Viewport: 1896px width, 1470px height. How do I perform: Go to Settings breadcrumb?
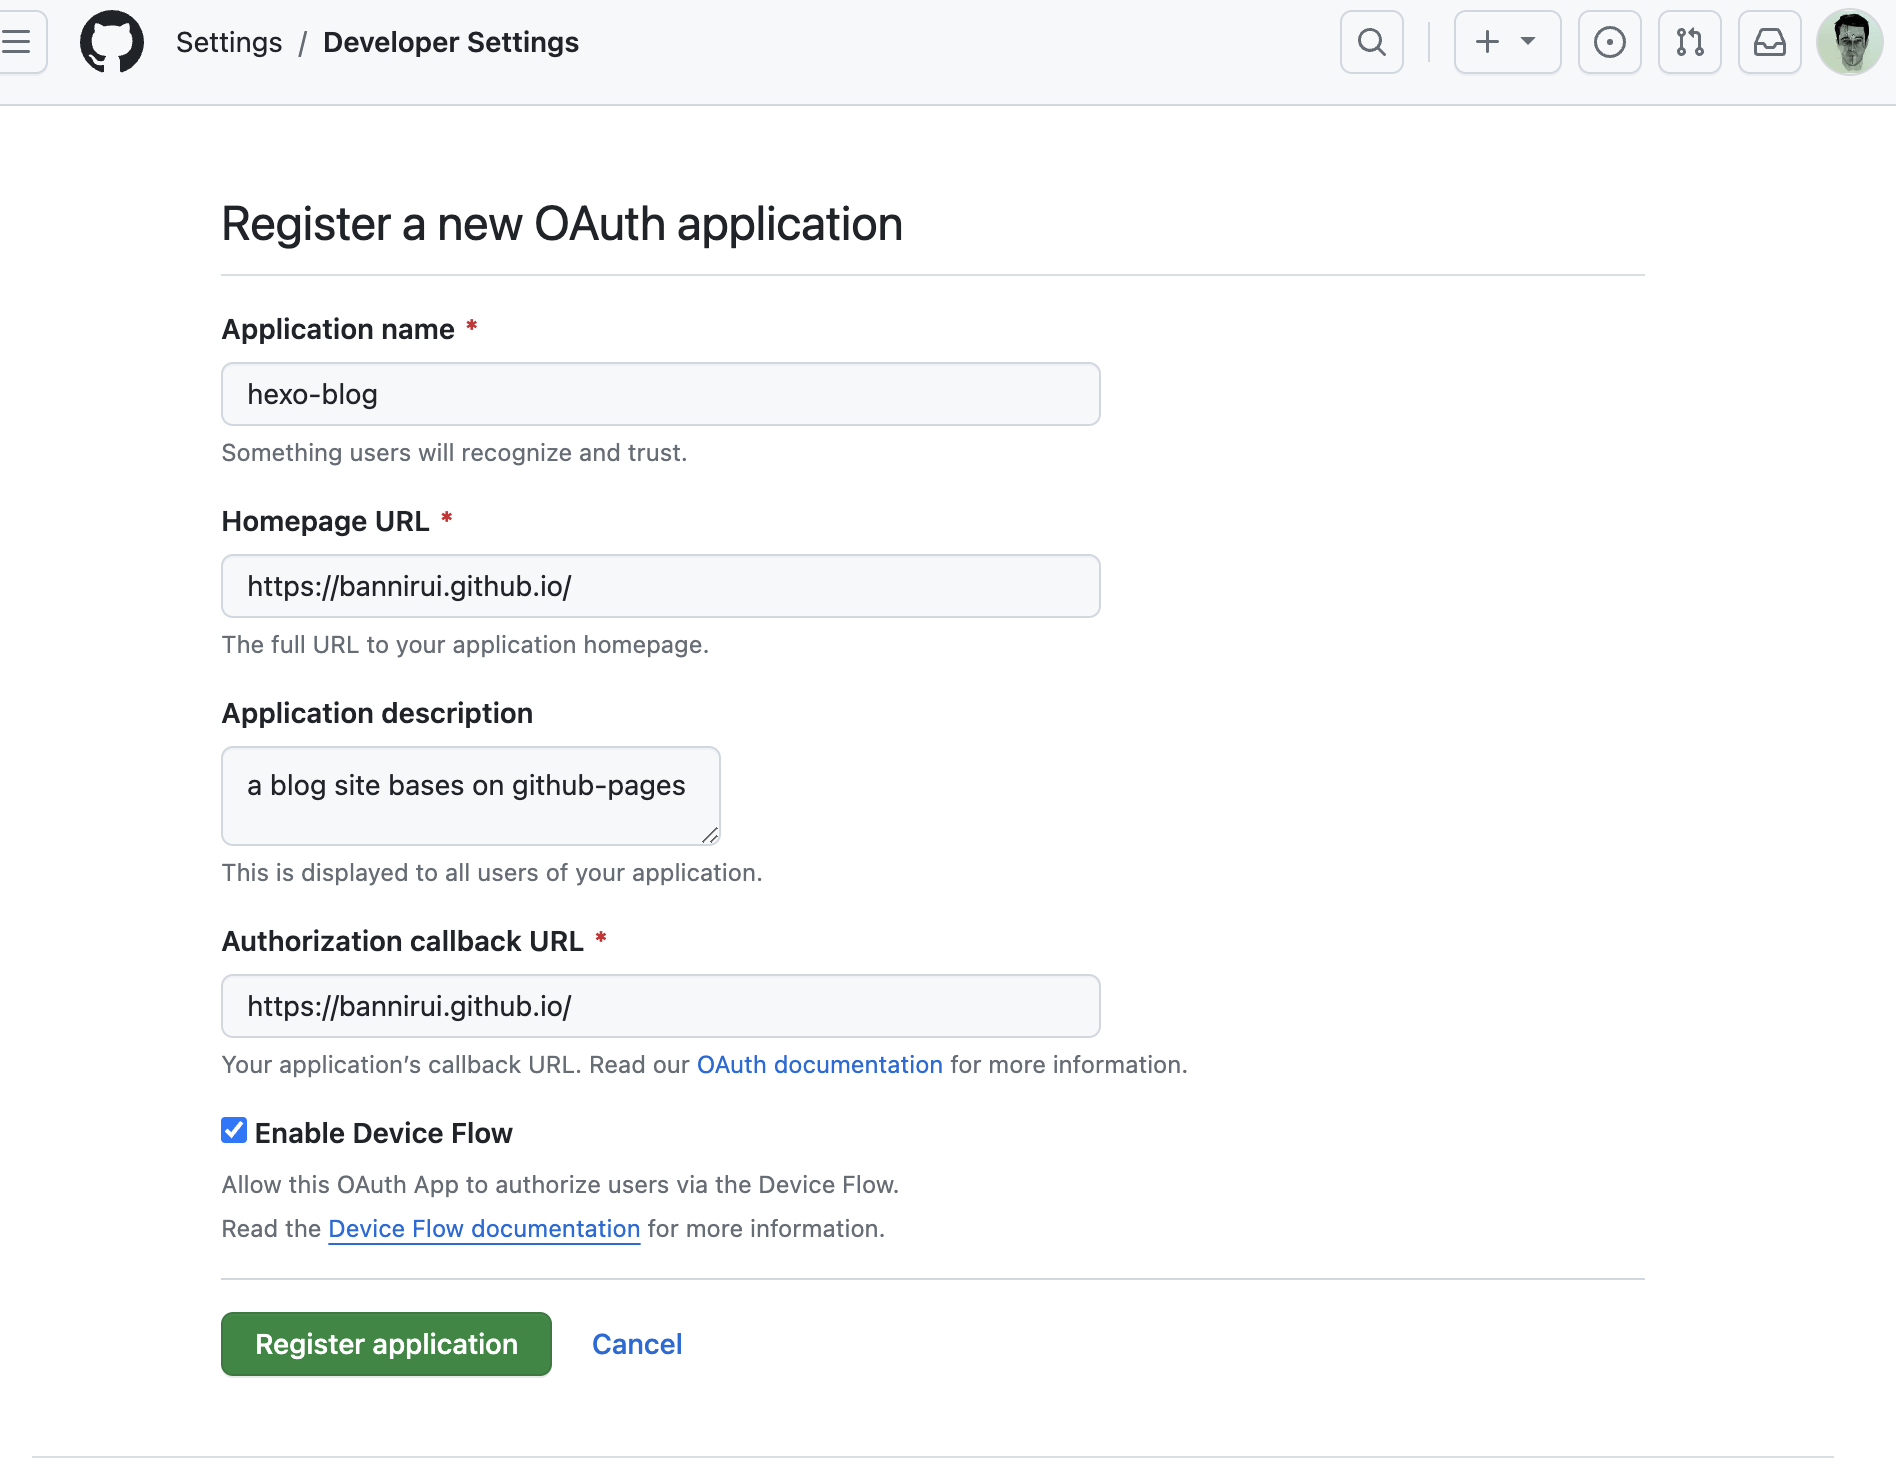229,42
